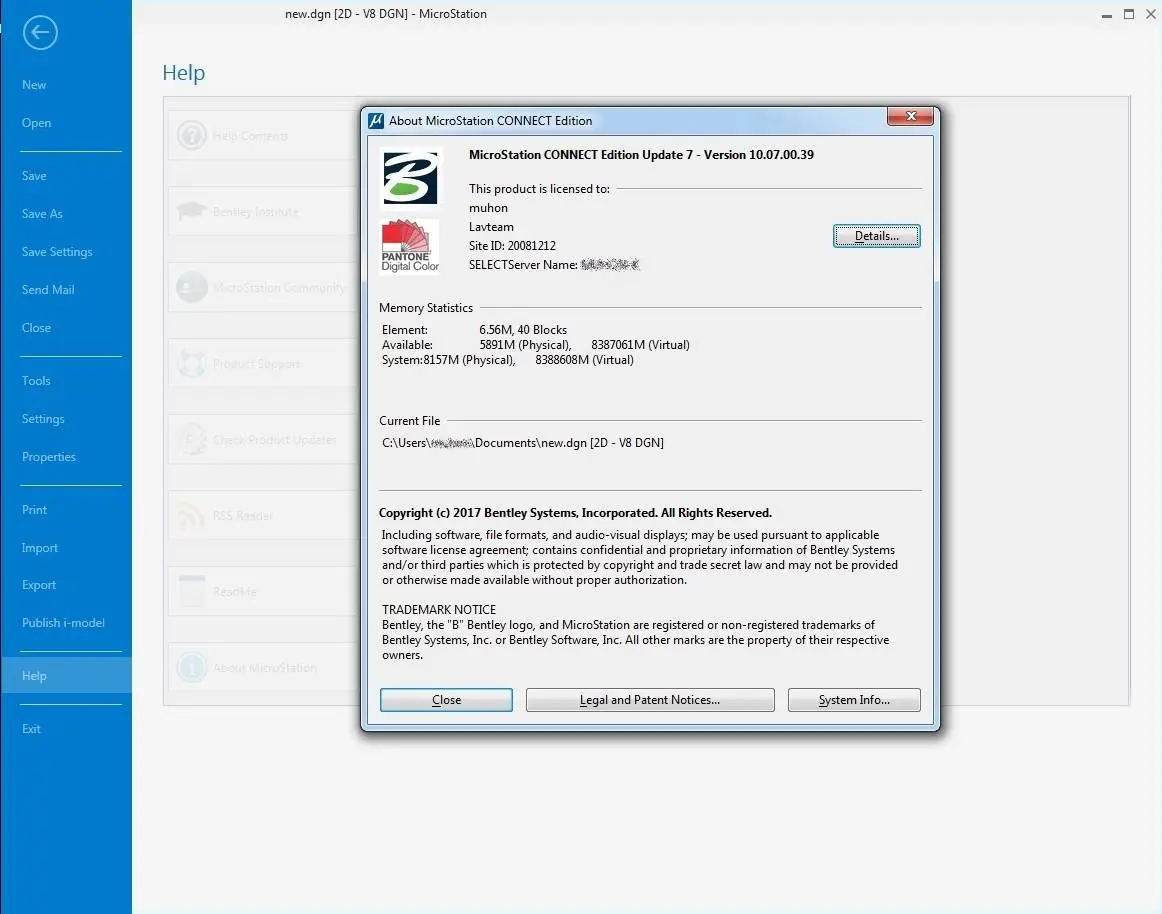Open license Details button

[x=877, y=236]
